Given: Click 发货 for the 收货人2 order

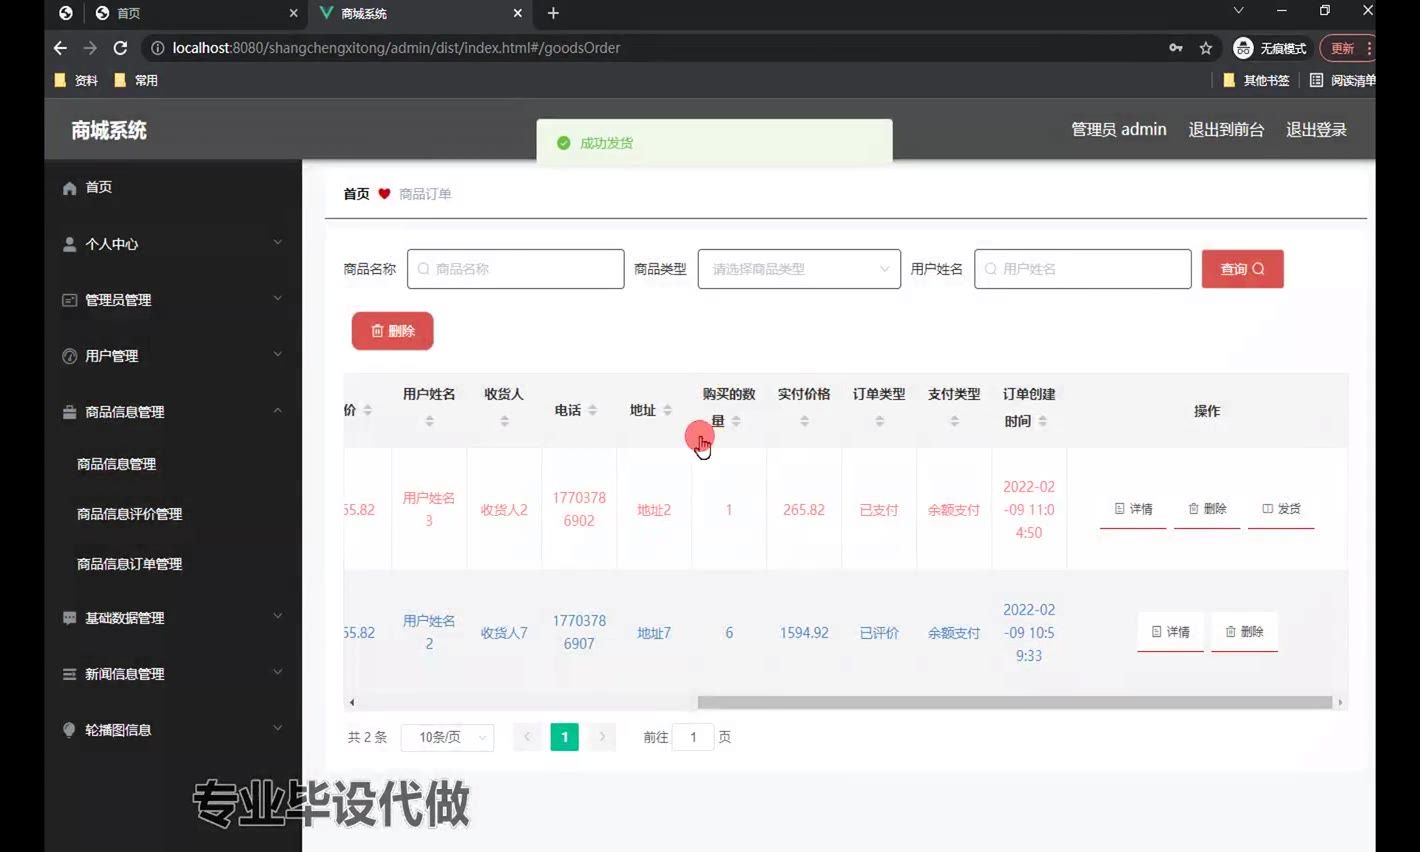Looking at the screenshot, I should [x=1281, y=509].
